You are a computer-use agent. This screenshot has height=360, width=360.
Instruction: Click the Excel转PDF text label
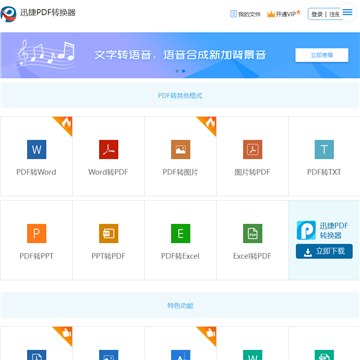click(252, 256)
